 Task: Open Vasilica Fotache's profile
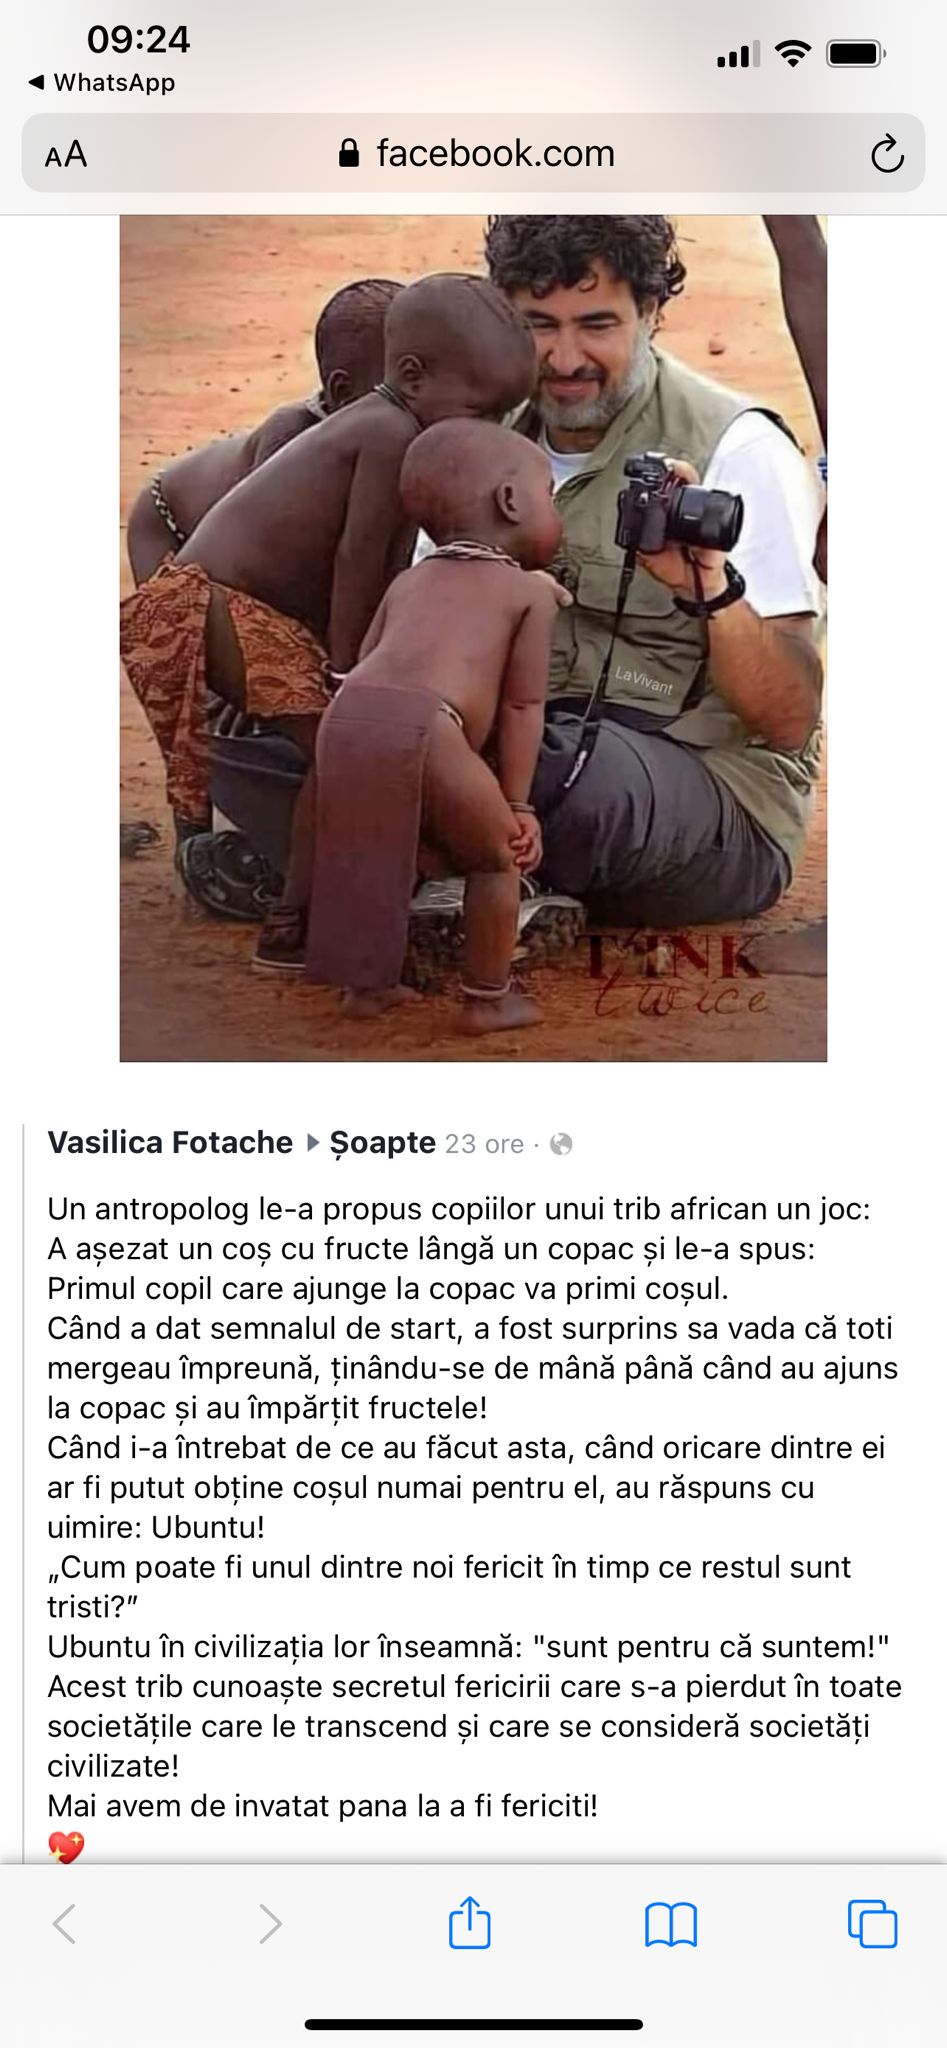pyautogui.click(x=170, y=1142)
